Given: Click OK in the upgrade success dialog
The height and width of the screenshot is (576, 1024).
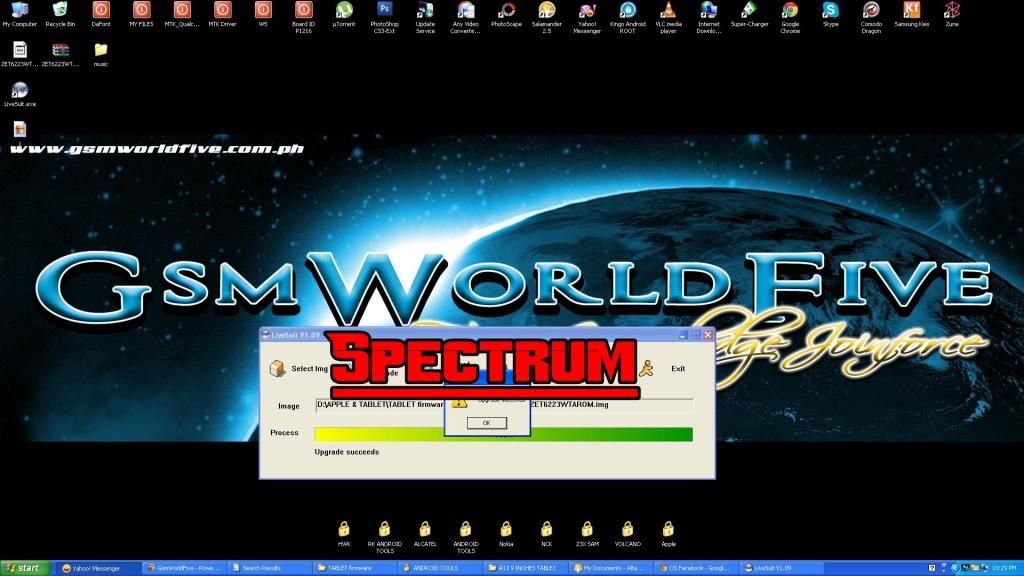Looking at the screenshot, I should click(487, 423).
